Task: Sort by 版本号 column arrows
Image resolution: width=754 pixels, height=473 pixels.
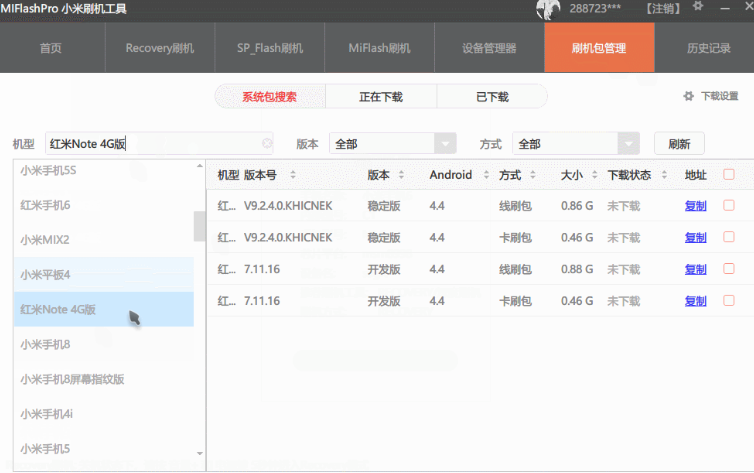Action: 293,175
